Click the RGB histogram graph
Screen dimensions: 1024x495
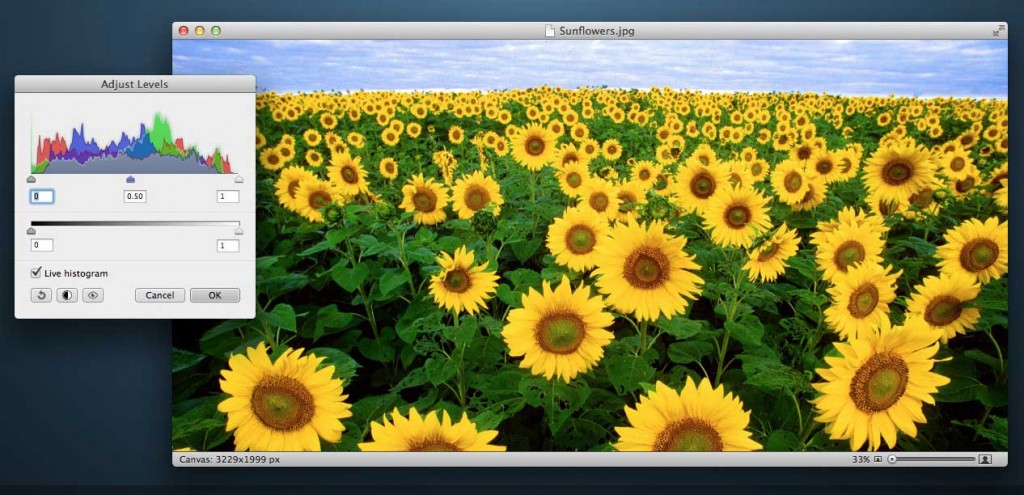[135, 142]
